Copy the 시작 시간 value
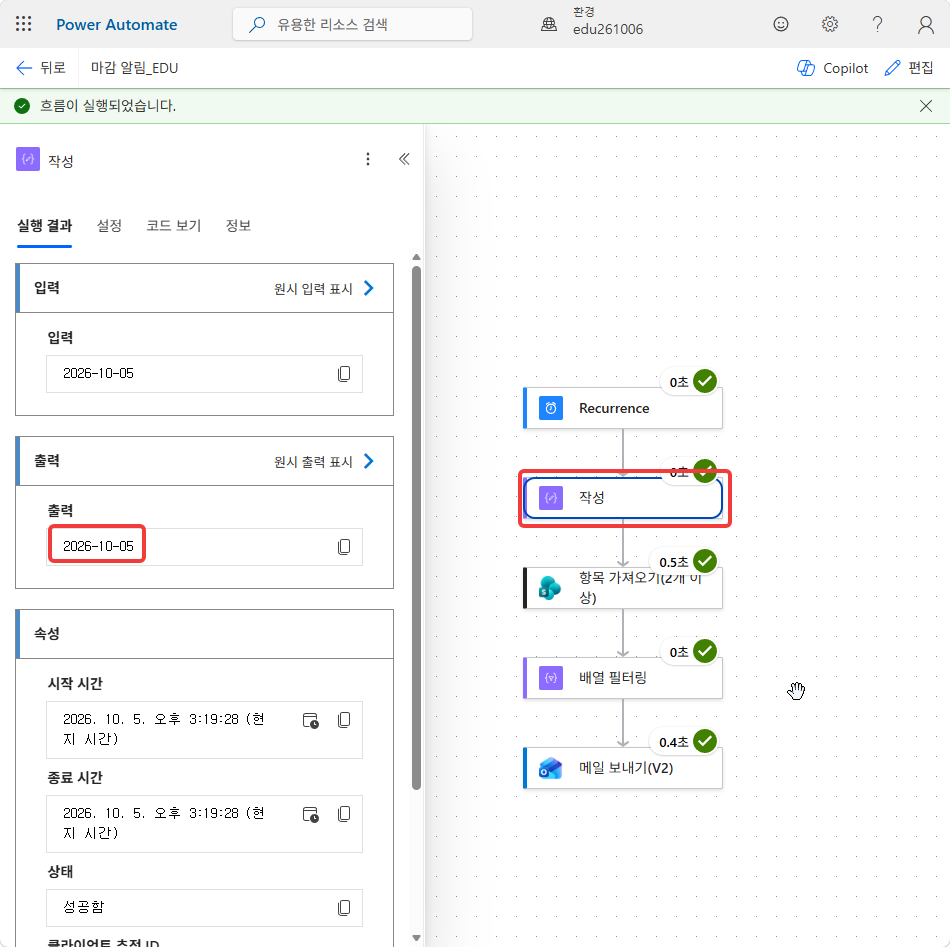 point(344,720)
